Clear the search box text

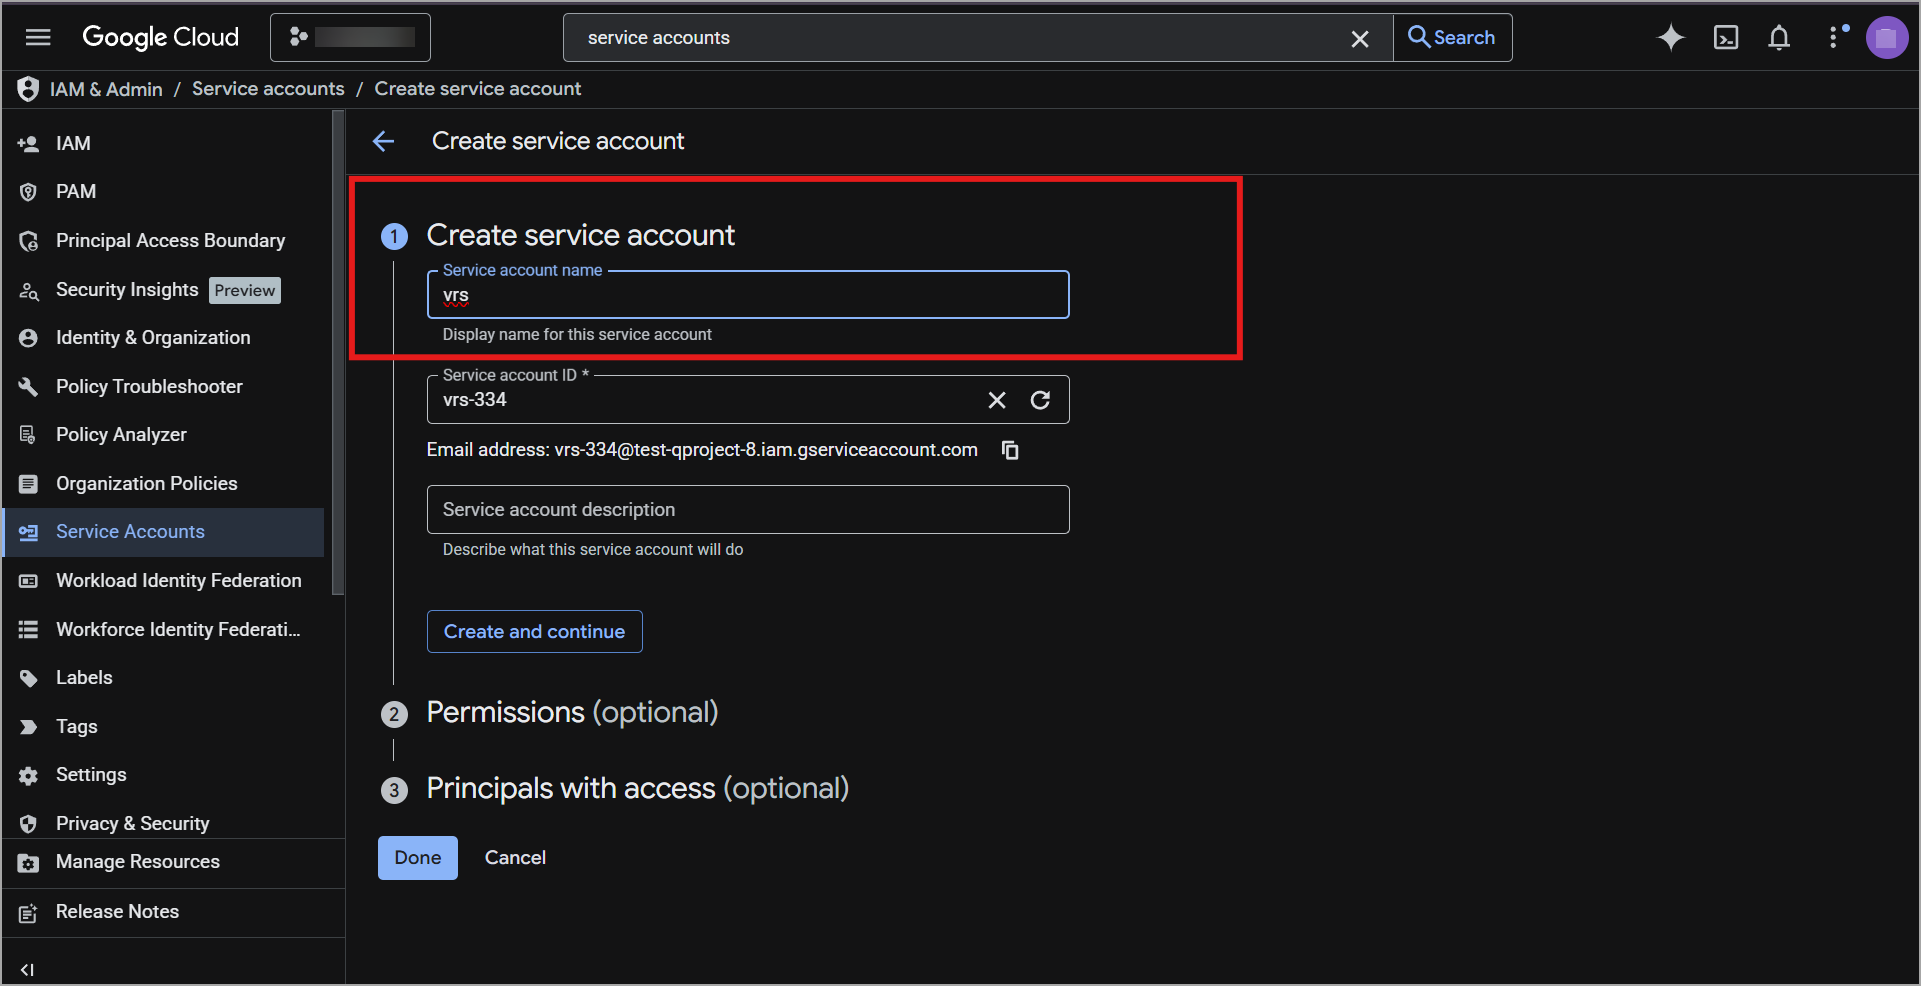click(1360, 38)
